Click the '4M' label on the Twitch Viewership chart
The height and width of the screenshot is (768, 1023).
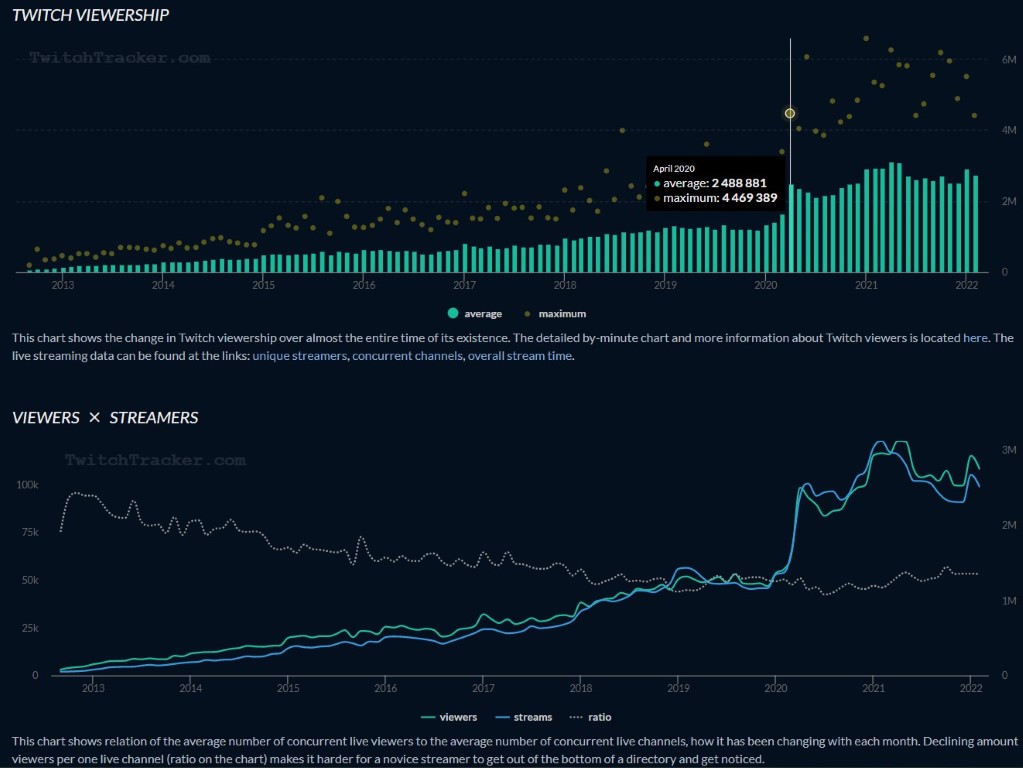(x=1009, y=130)
